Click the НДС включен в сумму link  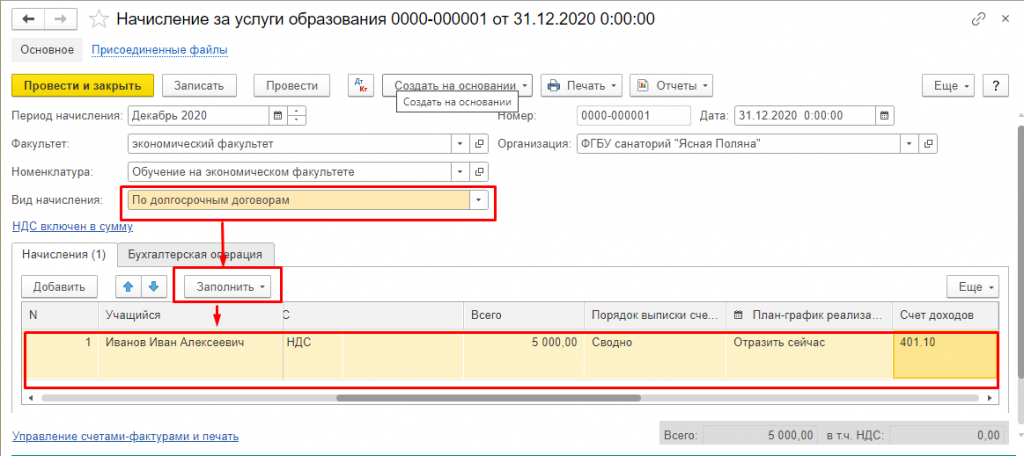pyautogui.click(x=71, y=227)
